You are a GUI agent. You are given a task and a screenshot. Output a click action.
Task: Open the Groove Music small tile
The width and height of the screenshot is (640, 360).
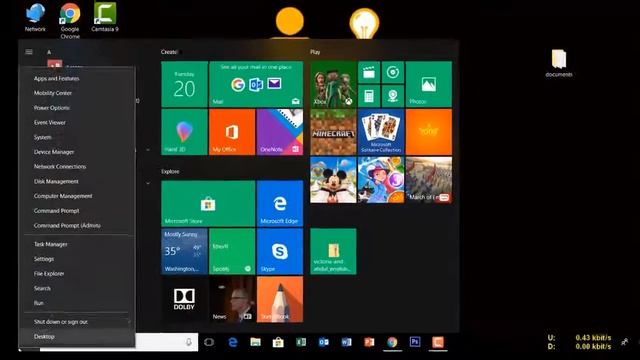coord(393,72)
